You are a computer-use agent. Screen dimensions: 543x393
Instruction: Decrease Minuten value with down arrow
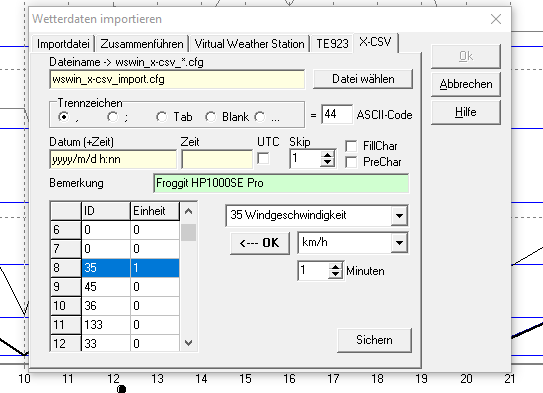point(335,274)
